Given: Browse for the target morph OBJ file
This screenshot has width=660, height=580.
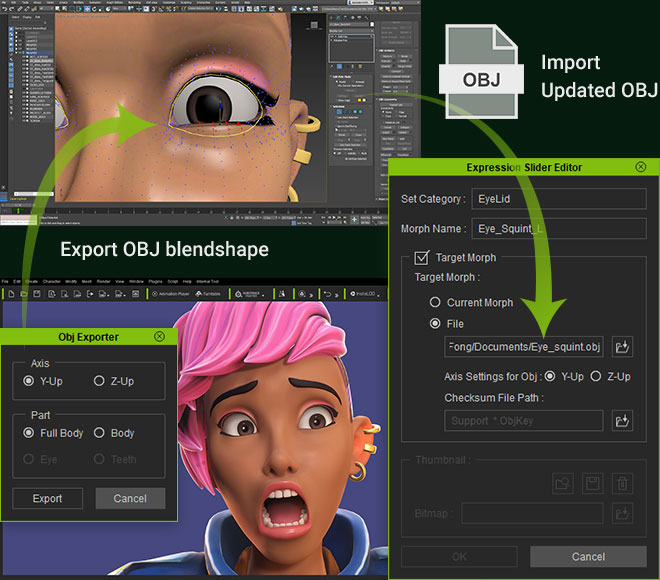Looking at the screenshot, I should 623,347.
